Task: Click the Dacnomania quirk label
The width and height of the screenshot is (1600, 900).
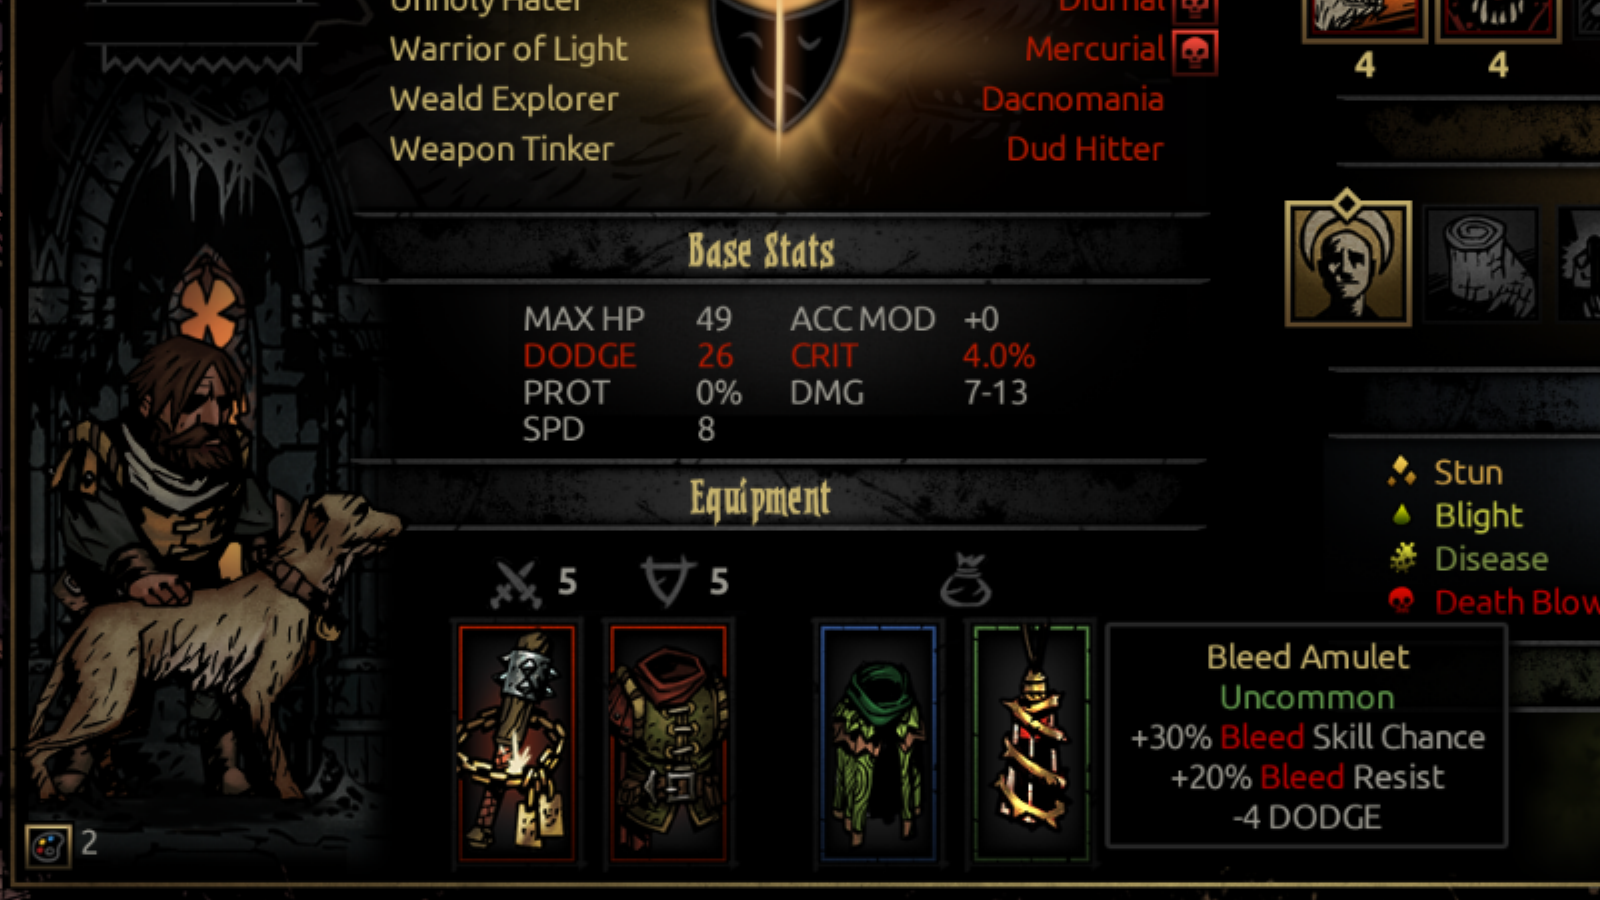Action: [1072, 99]
